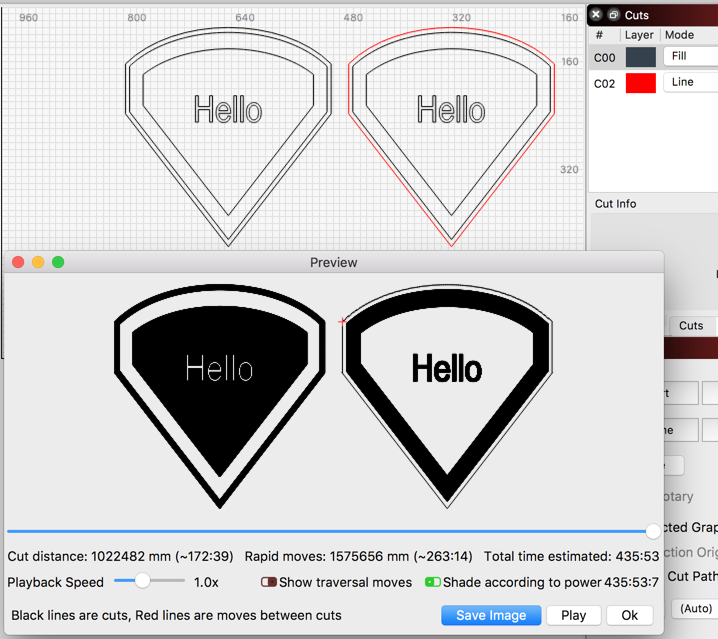Image resolution: width=718 pixels, height=639 pixels.
Task: Click the Mode column header
Action: [x=679, y=35]
